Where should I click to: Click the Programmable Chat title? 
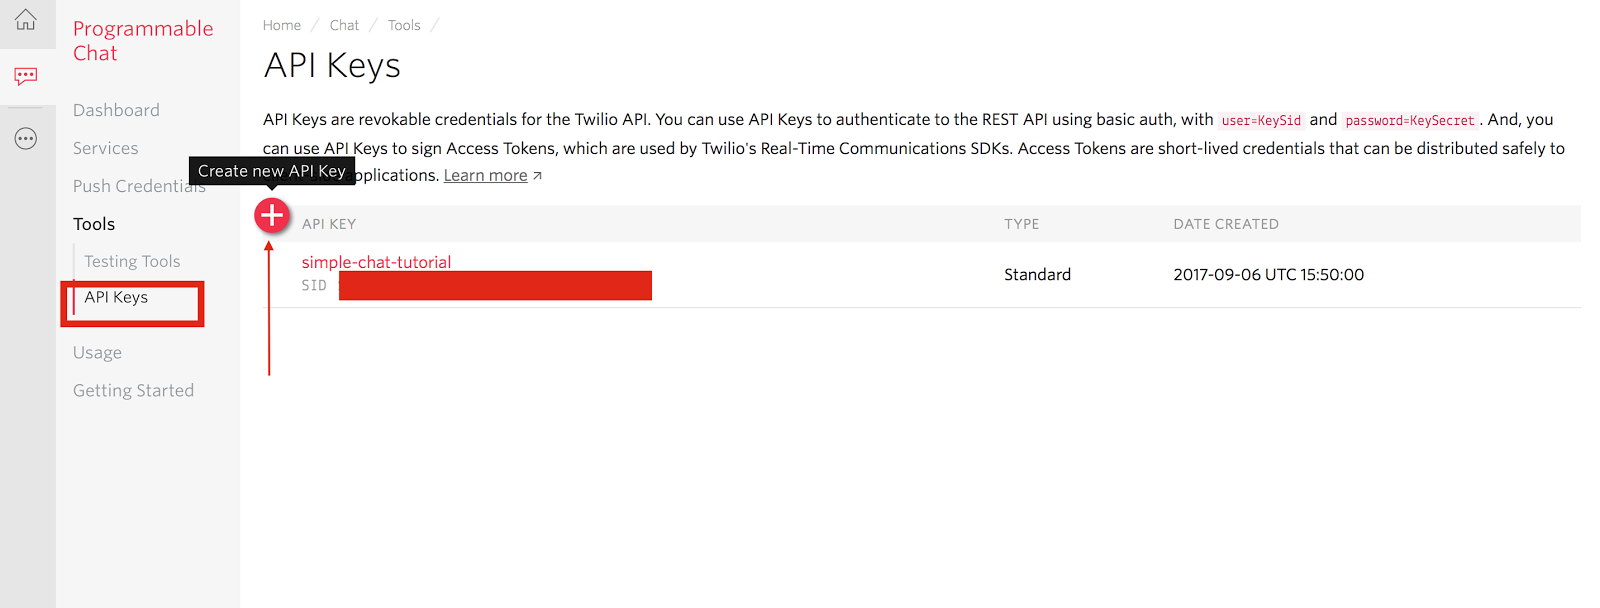pyautogui.click(x=143, y=41)
